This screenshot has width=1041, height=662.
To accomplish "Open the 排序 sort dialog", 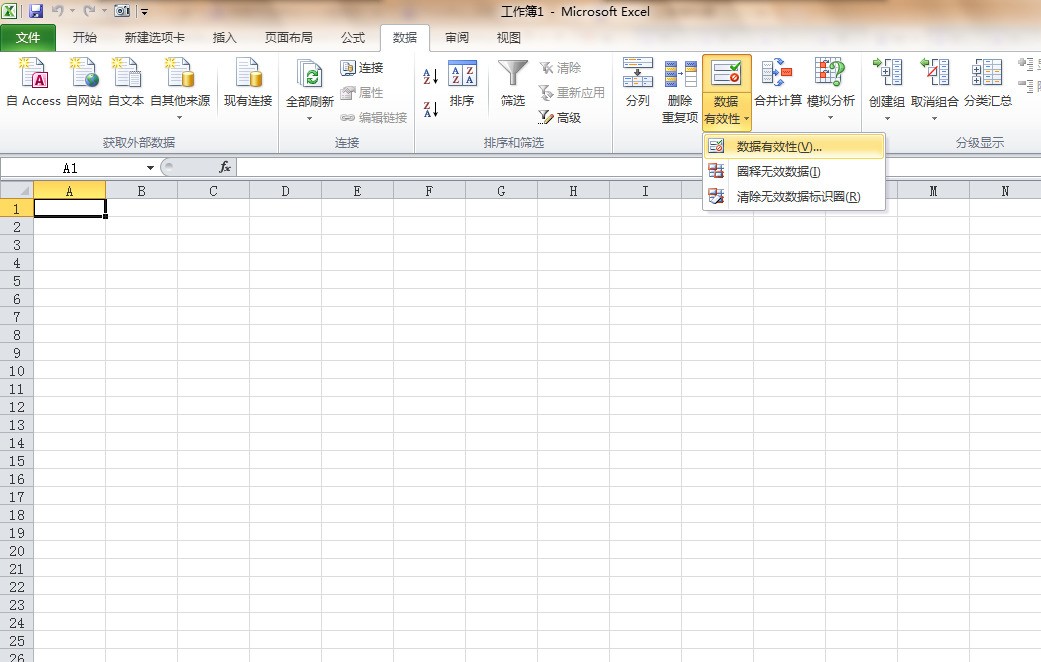I will pos(462,83).
